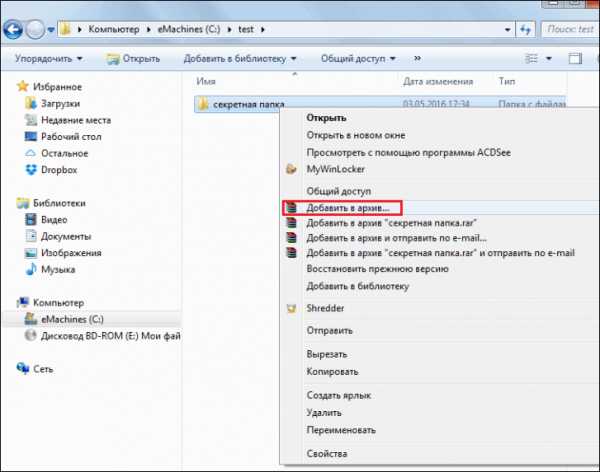Click the Сеть network icon

point(23,368)
